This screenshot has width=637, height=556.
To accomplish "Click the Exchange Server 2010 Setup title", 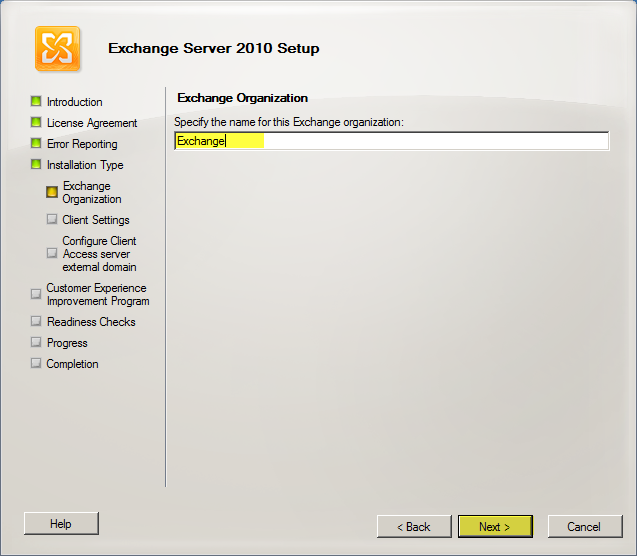I will (x=214, y=48).
